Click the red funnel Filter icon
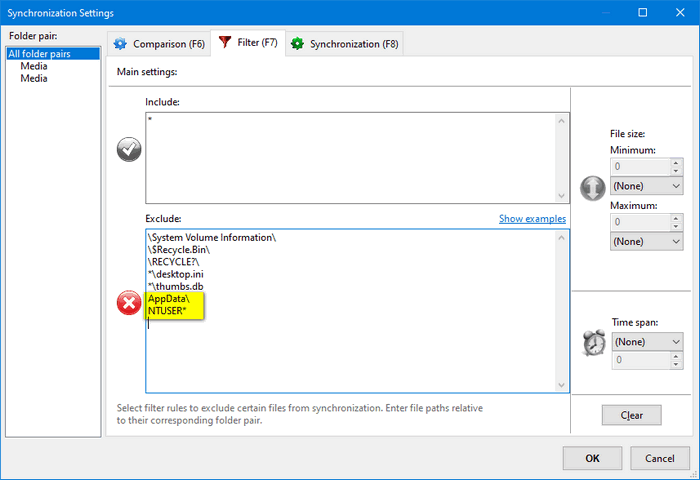Screen dimensions: 700x480 click(x=224, y=44)
